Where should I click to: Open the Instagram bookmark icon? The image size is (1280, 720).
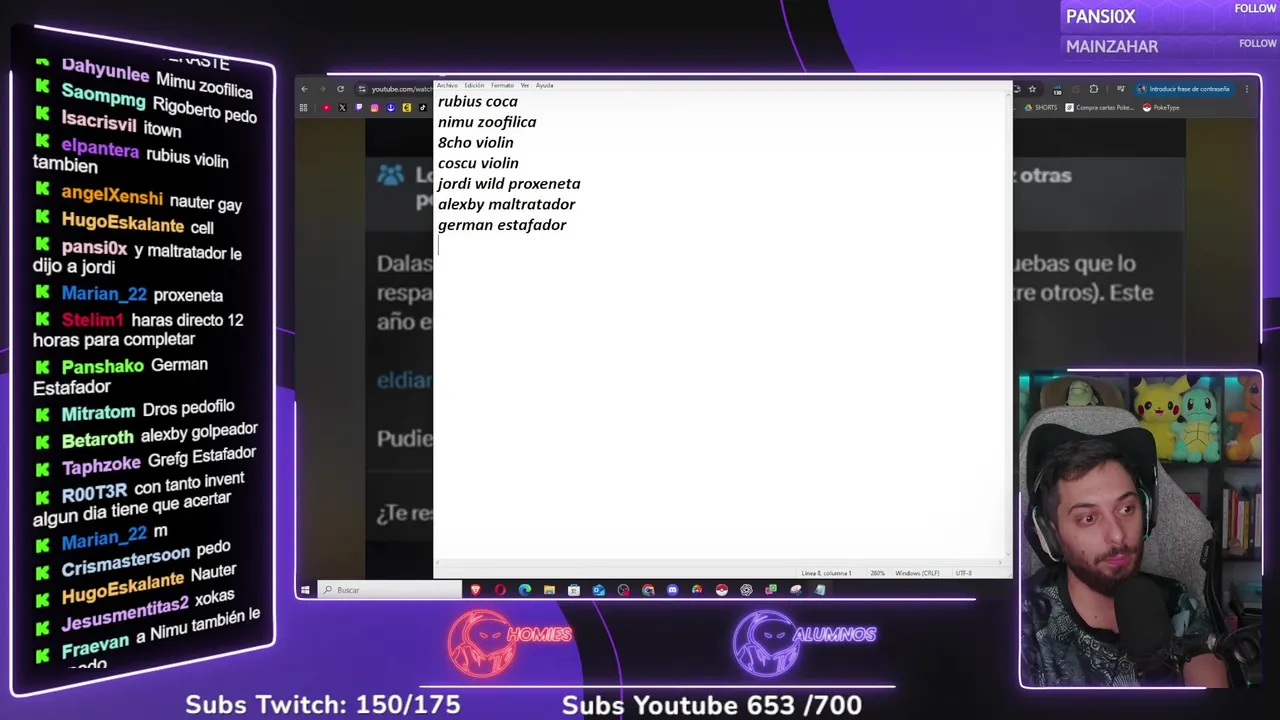pyautogui.click(x=375, y=107)
